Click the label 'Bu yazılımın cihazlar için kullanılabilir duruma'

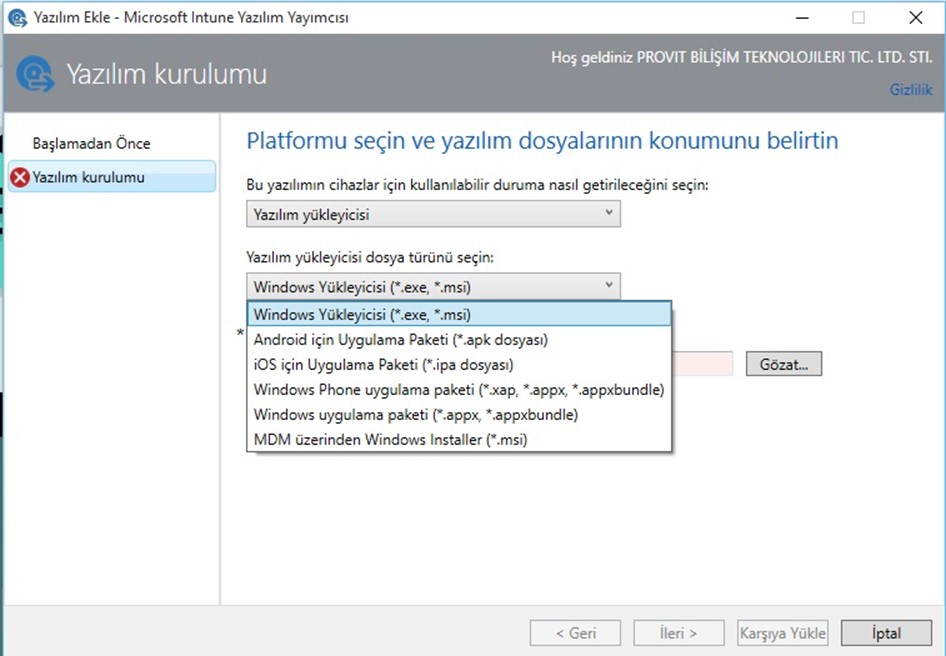click(x=477, y=185)
